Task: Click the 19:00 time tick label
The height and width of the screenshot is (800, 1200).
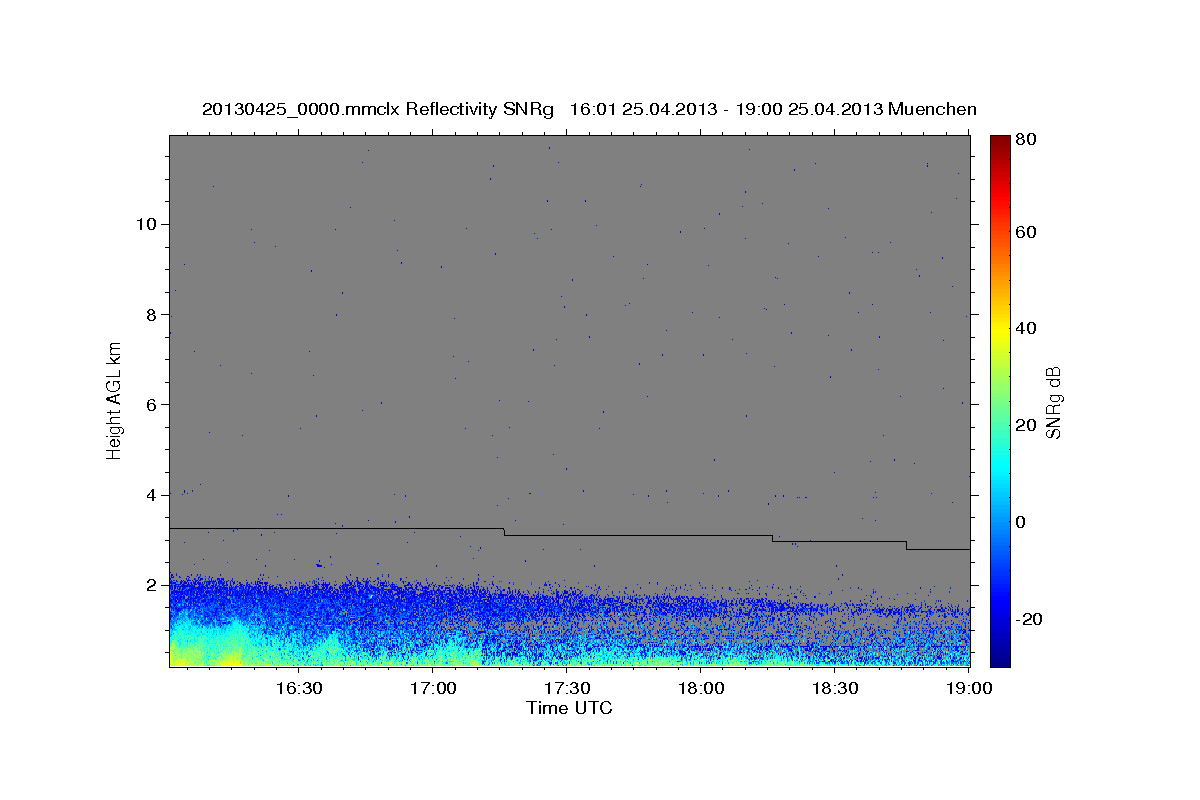Action: click(969, 688)
